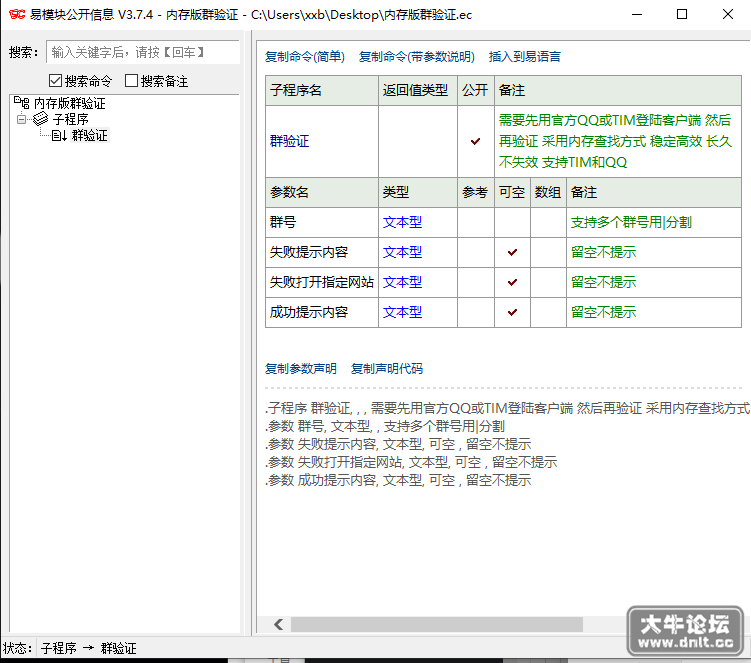
Task: Click the horizontal scrollbar left arrow
Action: [x=279, y=624]
